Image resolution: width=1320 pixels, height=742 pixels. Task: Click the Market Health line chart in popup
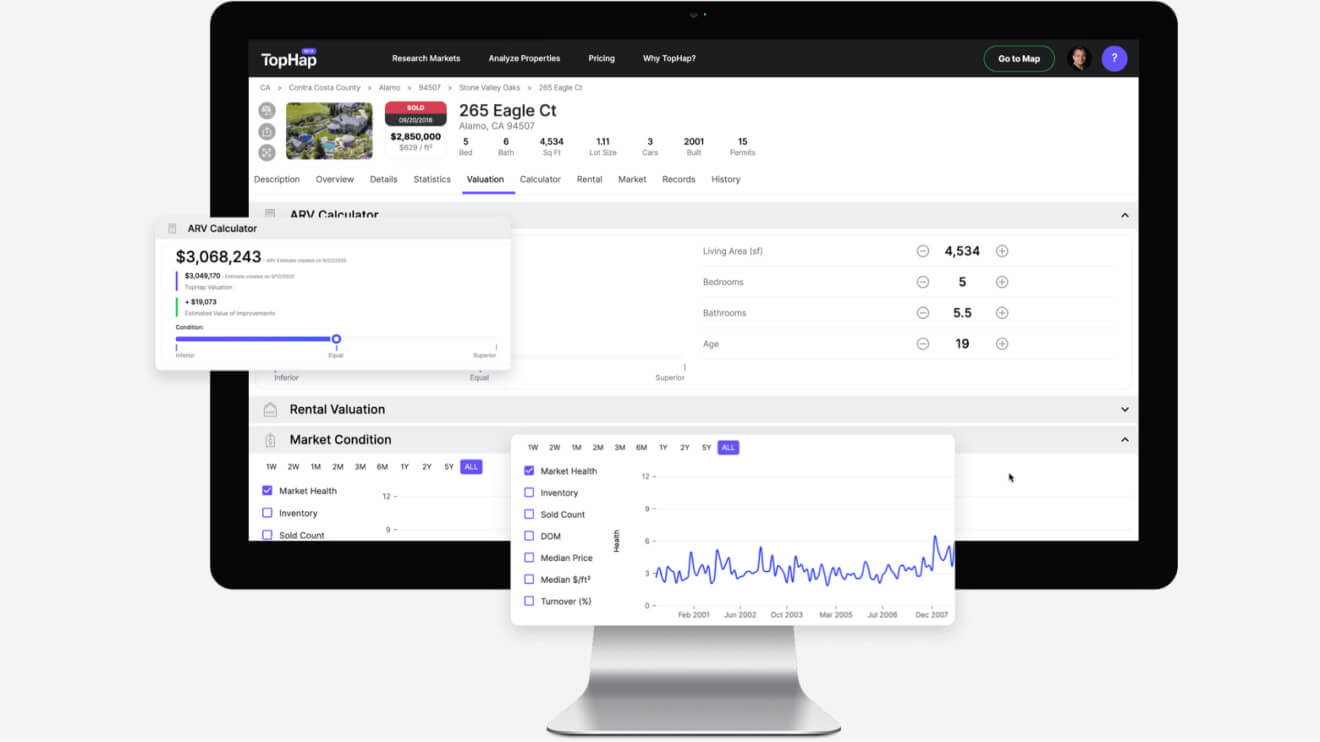(x=803, y=563)
